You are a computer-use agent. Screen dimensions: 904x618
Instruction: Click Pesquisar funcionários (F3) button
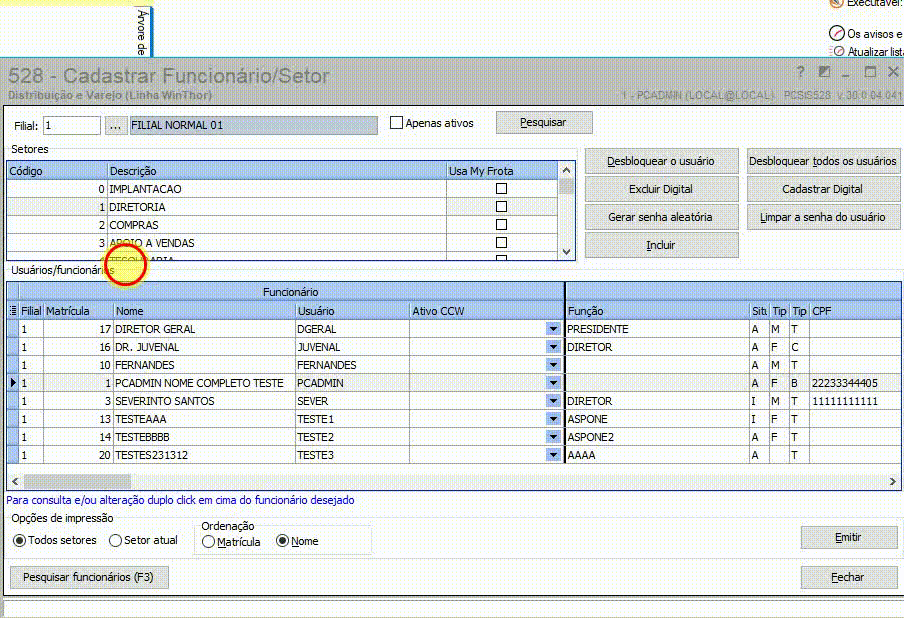(89, 577)
